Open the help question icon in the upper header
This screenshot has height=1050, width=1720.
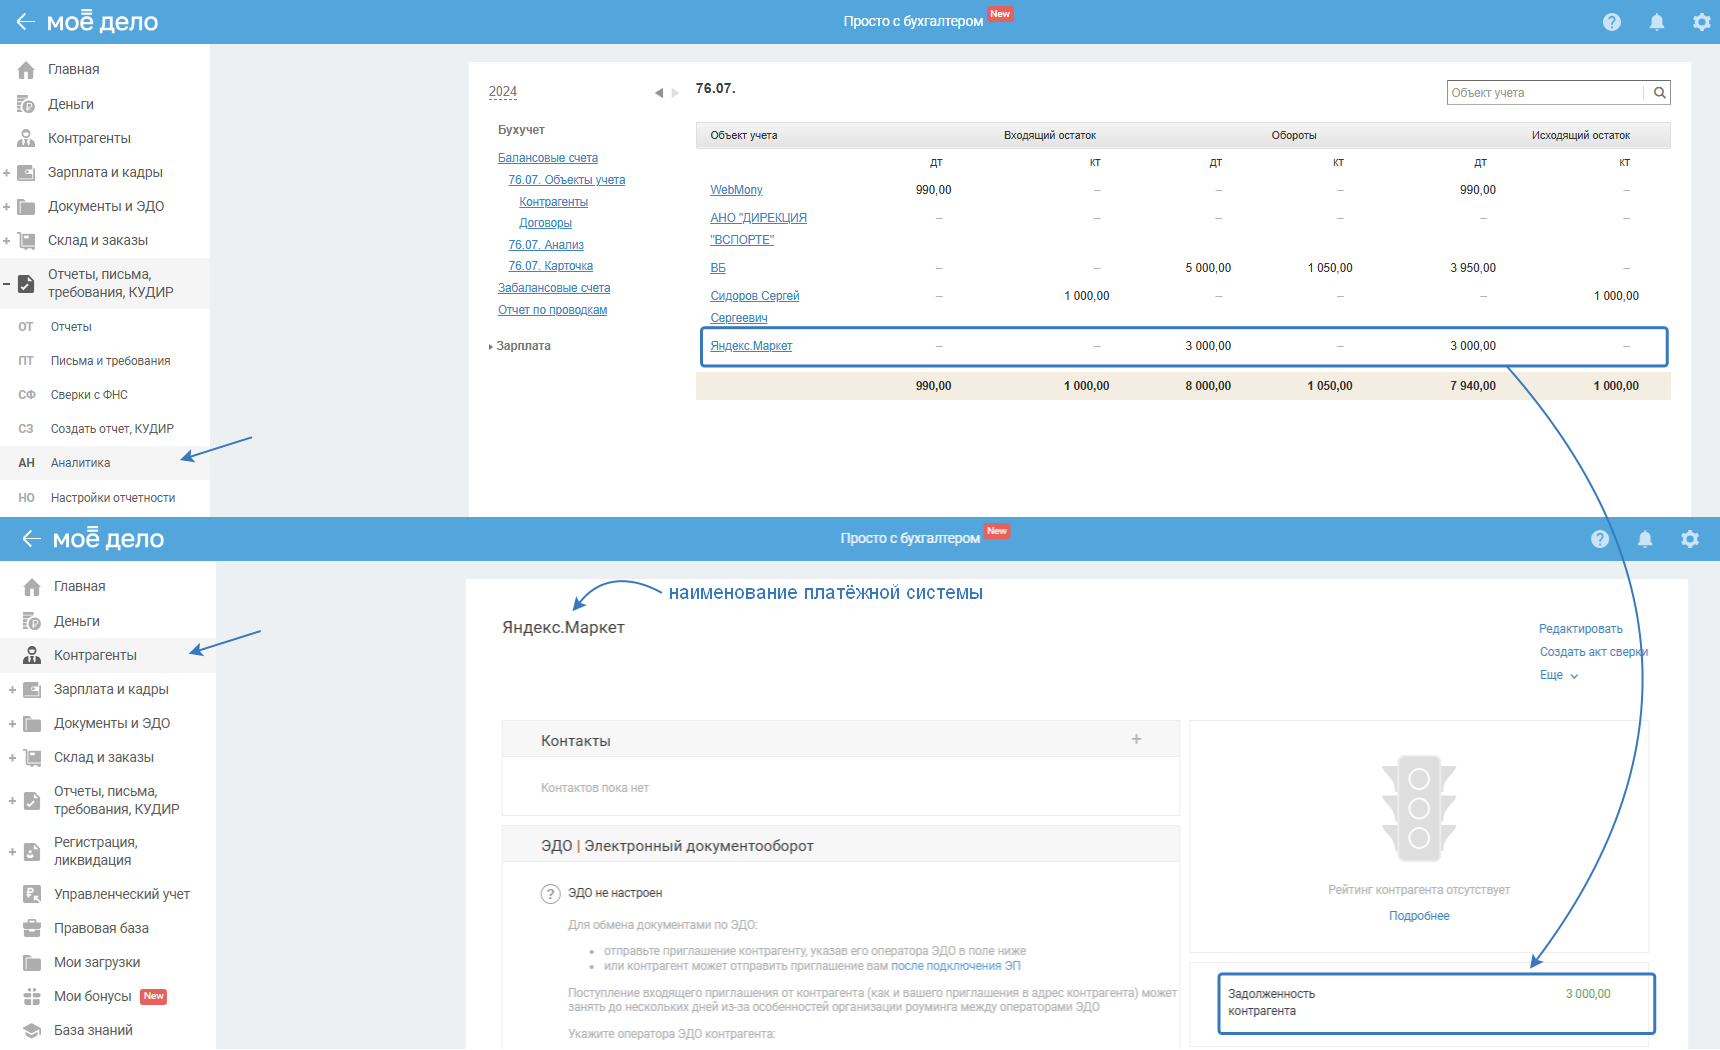pyautogui.click(x=1612, y=22)
